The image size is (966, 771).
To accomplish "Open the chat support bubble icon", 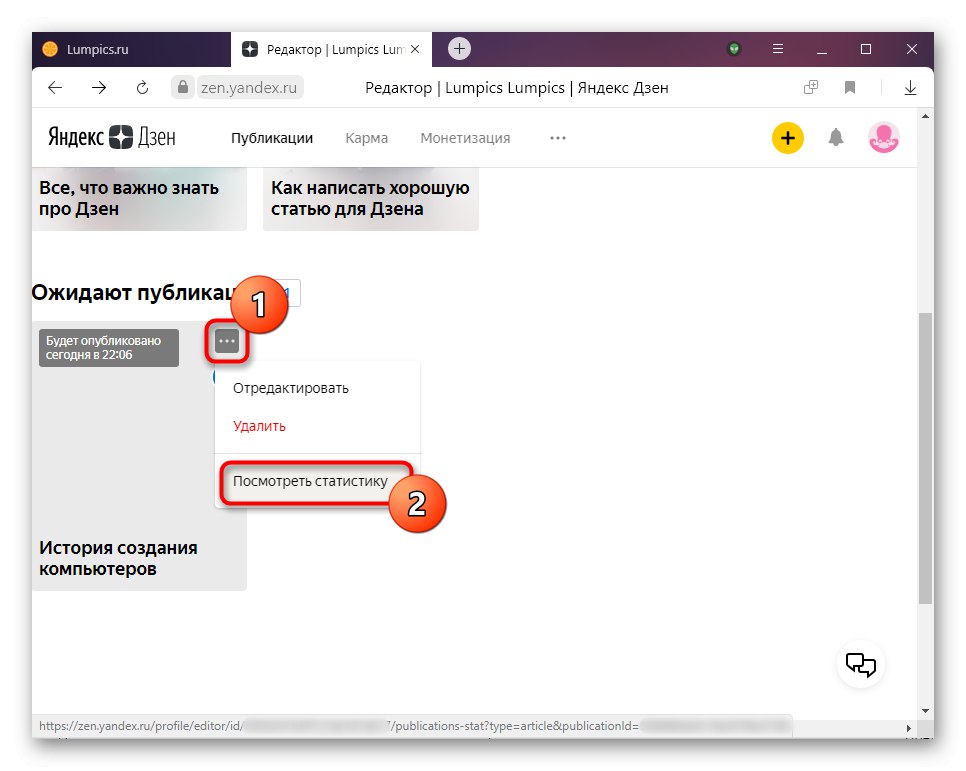I will pos(861,664).
